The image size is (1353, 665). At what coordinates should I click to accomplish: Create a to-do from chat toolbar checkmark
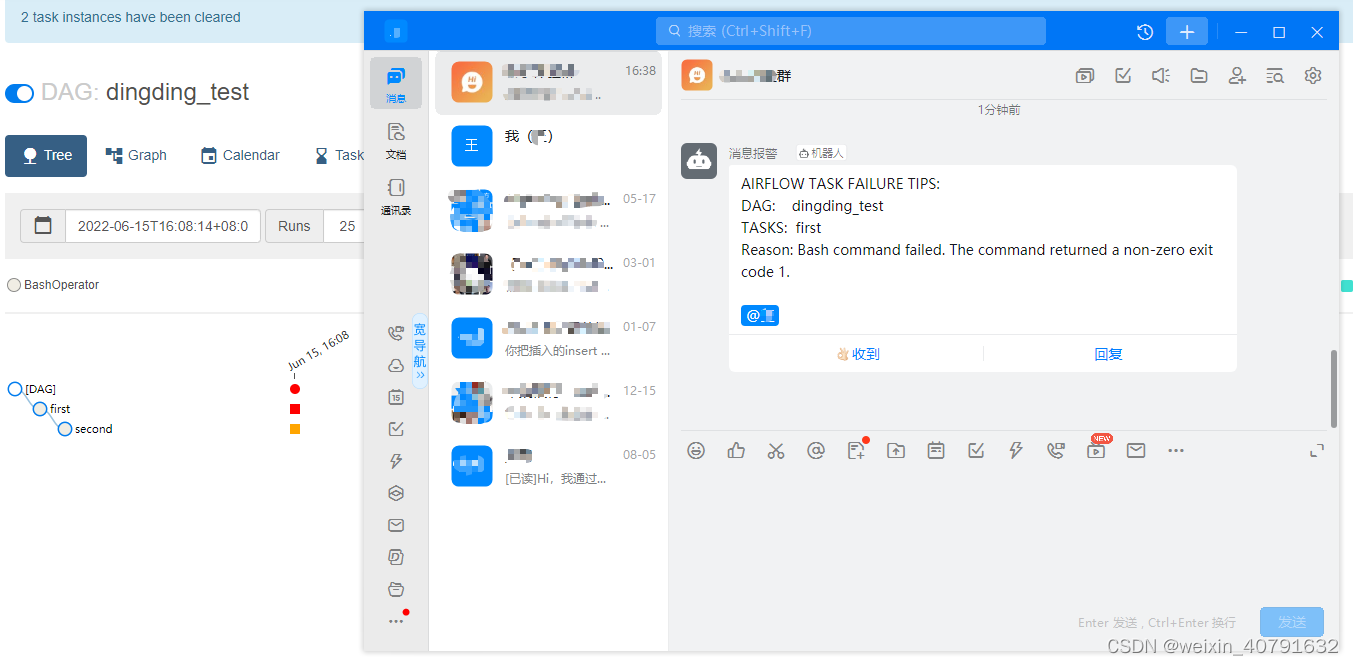tap(976, 451)
